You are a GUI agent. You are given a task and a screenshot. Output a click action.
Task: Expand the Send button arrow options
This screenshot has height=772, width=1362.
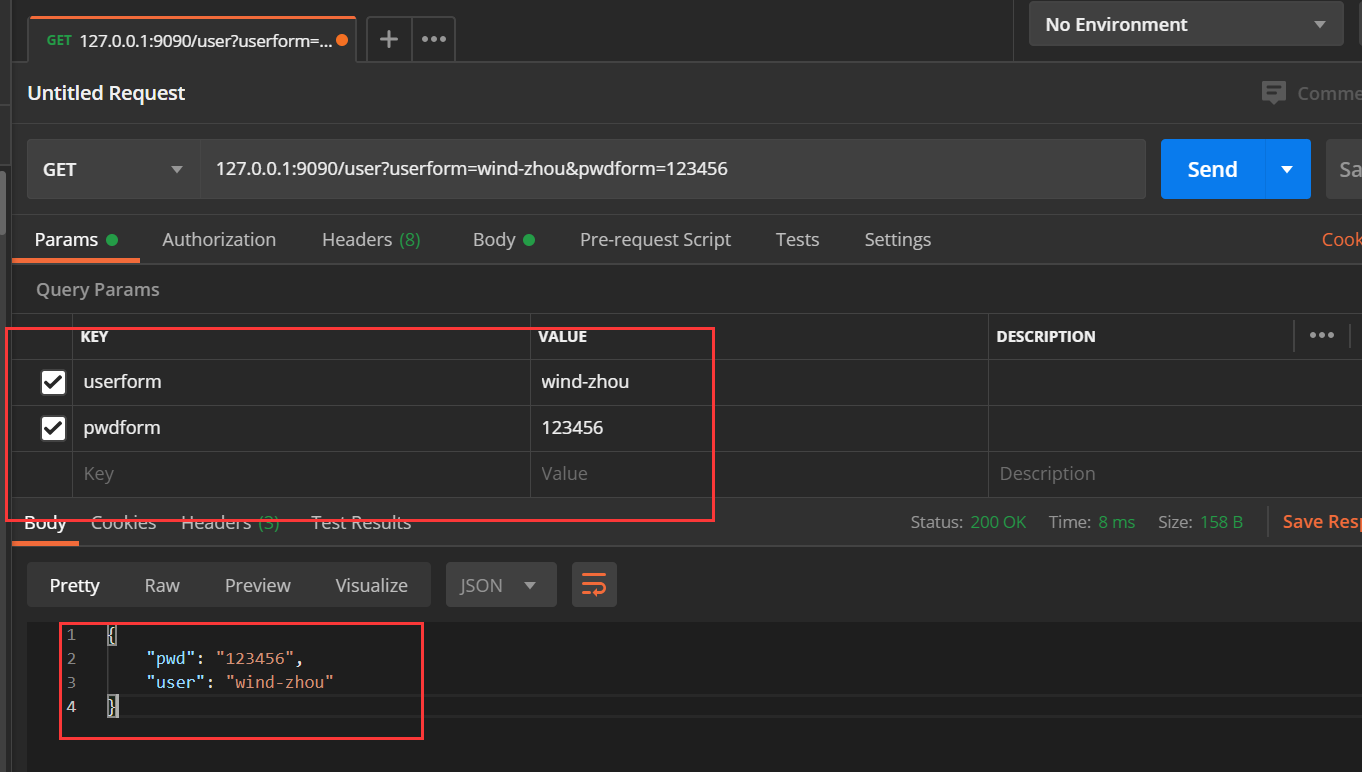coord(1287,170)
